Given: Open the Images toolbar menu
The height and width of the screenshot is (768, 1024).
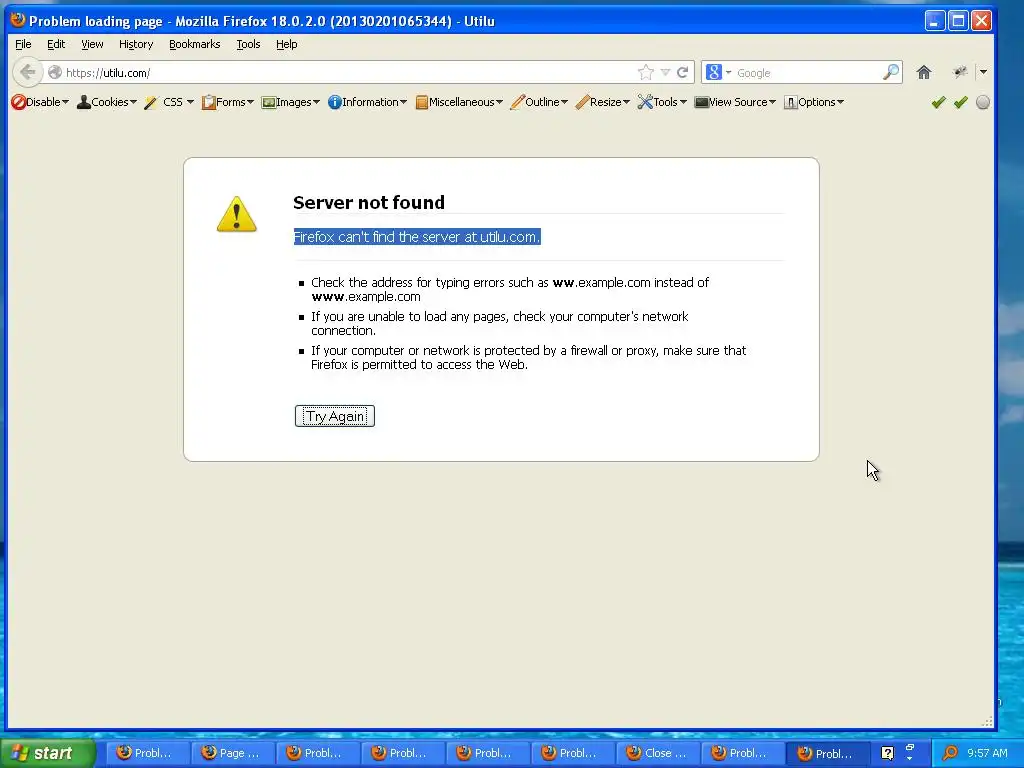Looking at the screenshot, I should click(x=291, y=102).
